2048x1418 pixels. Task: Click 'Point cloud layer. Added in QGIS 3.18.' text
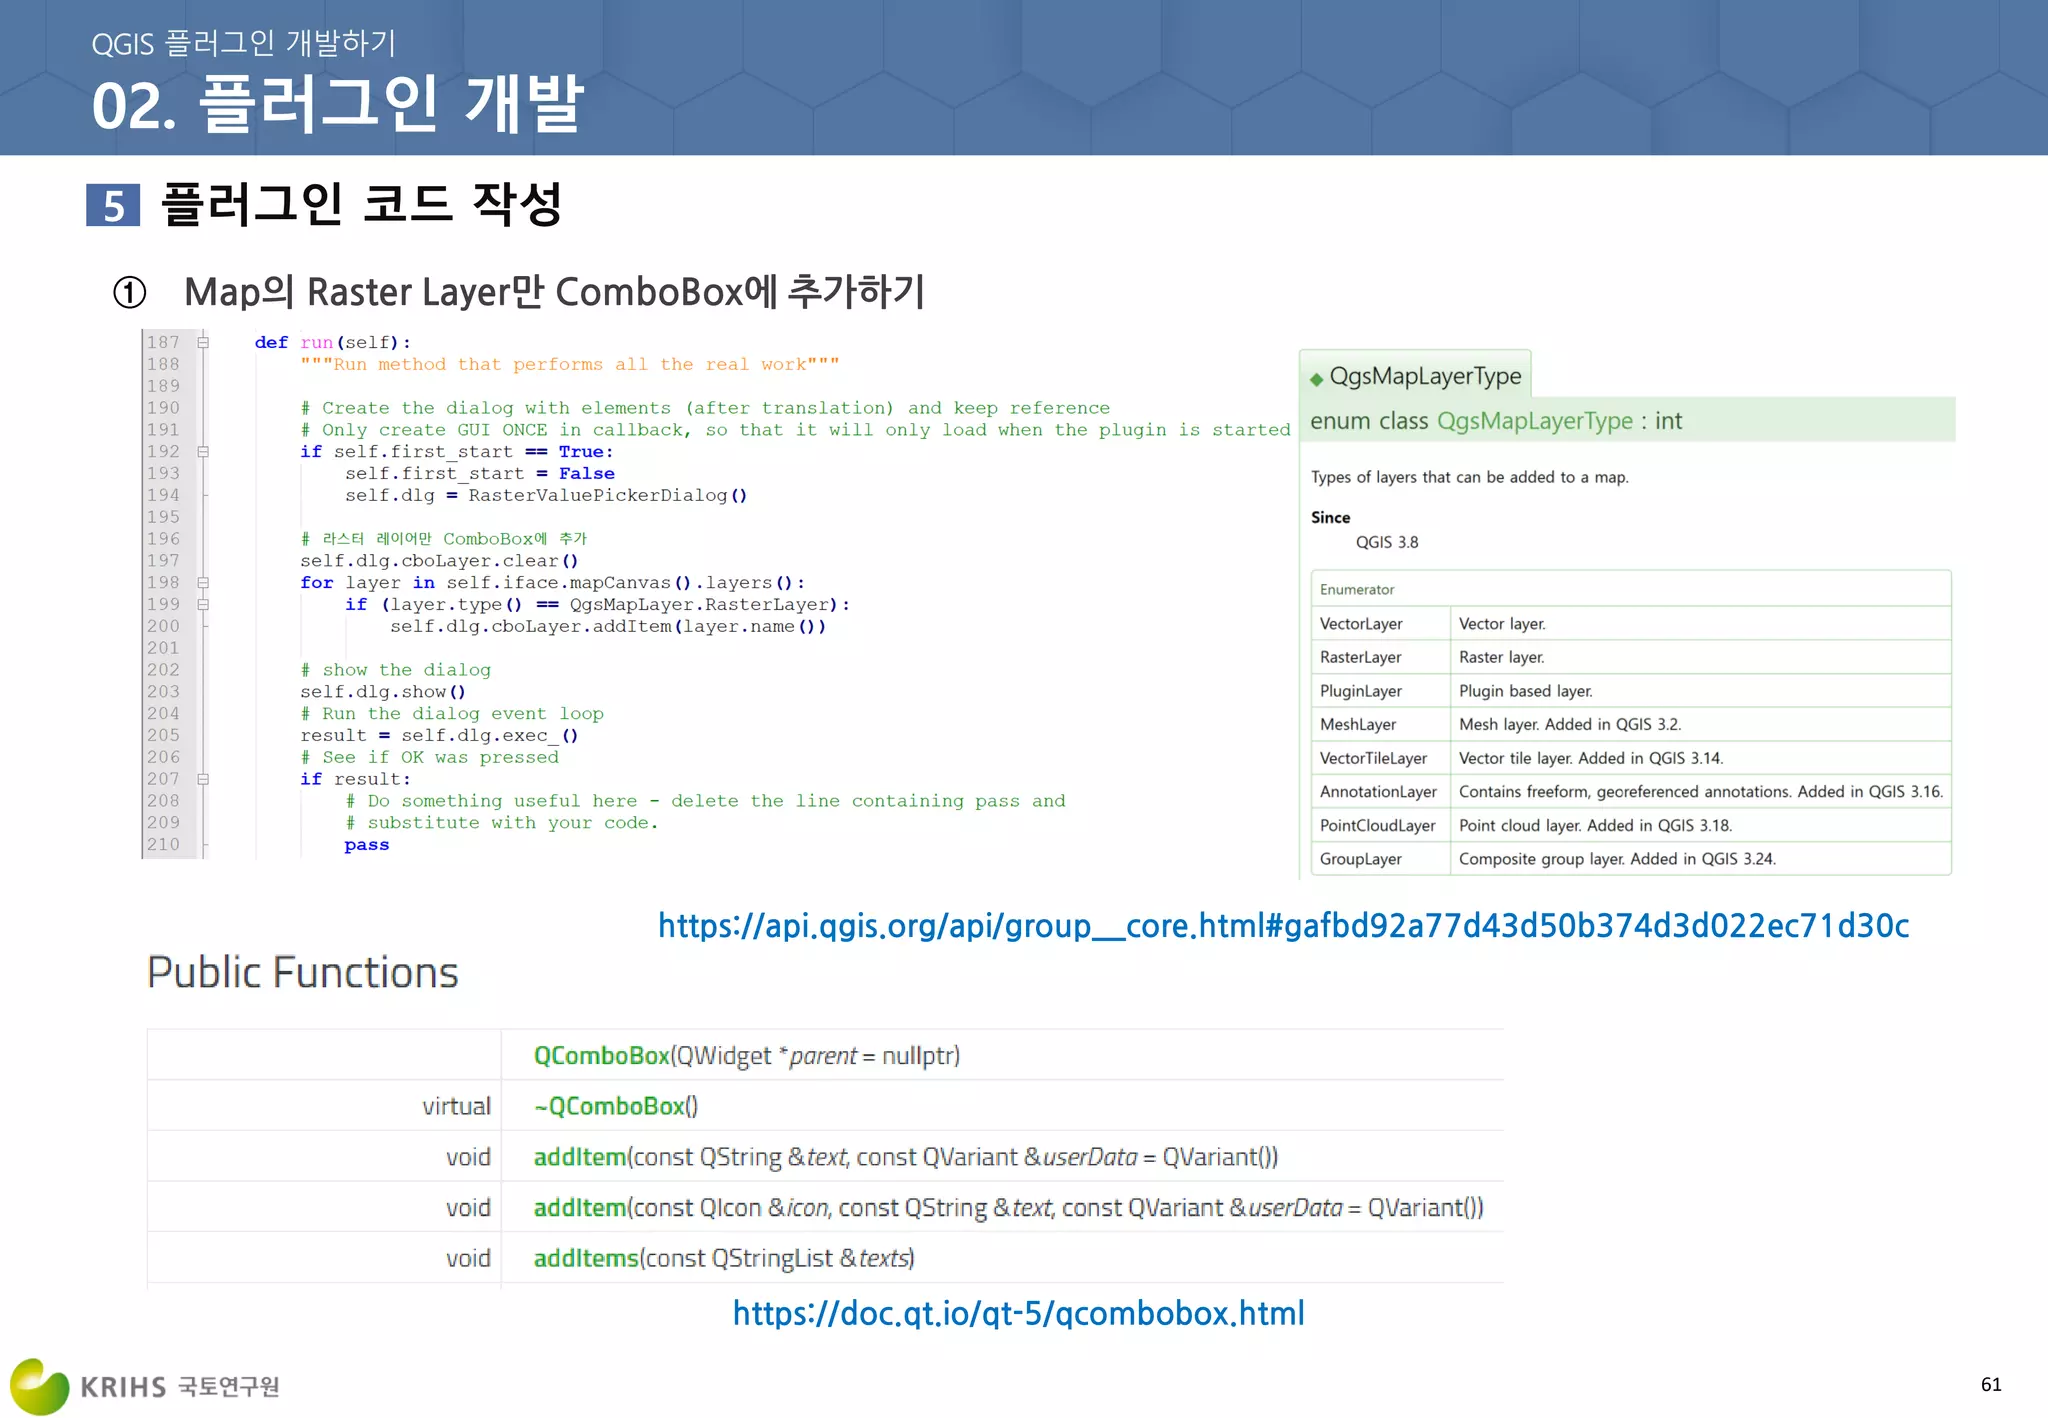click(x=1595, y=825)
